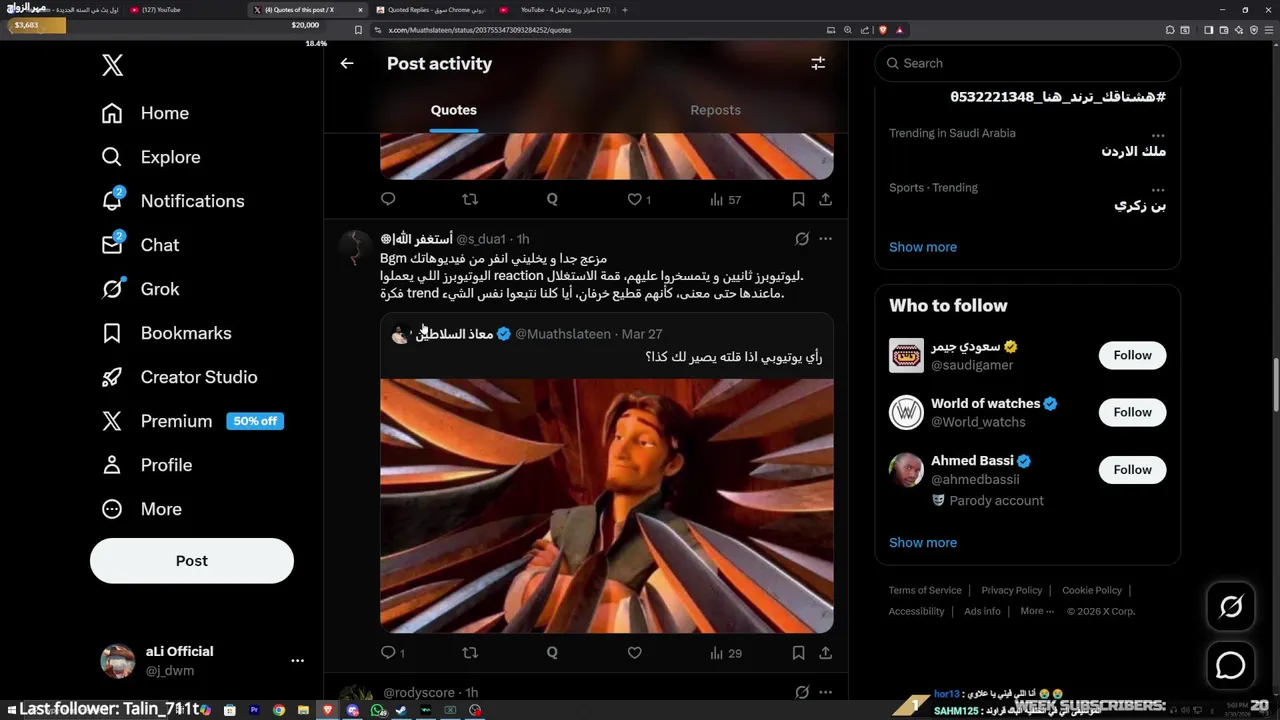Go back using the Post activity arrow
The width and height of the screenshot is (1280, 720).
pyautogui.click(x=347, y=63)
